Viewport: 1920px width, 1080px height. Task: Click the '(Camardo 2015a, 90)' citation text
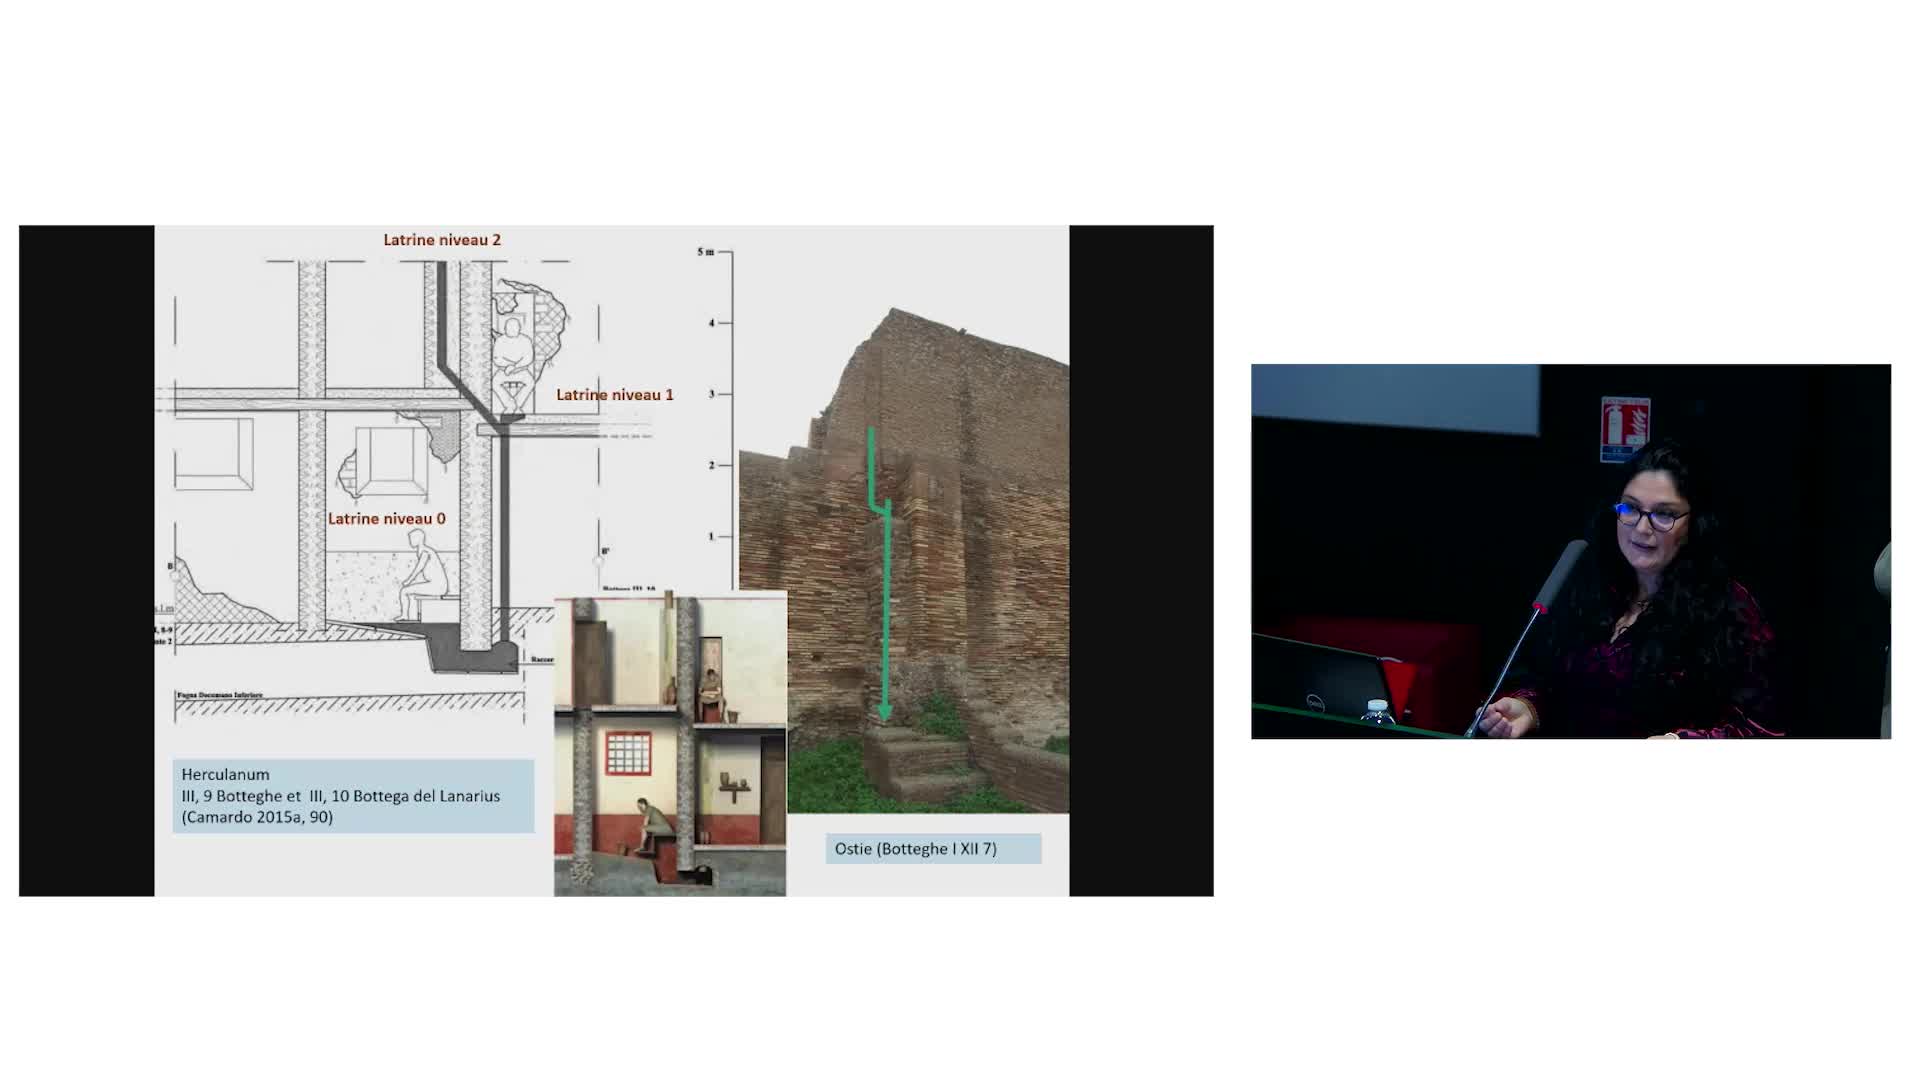point(257,817)
